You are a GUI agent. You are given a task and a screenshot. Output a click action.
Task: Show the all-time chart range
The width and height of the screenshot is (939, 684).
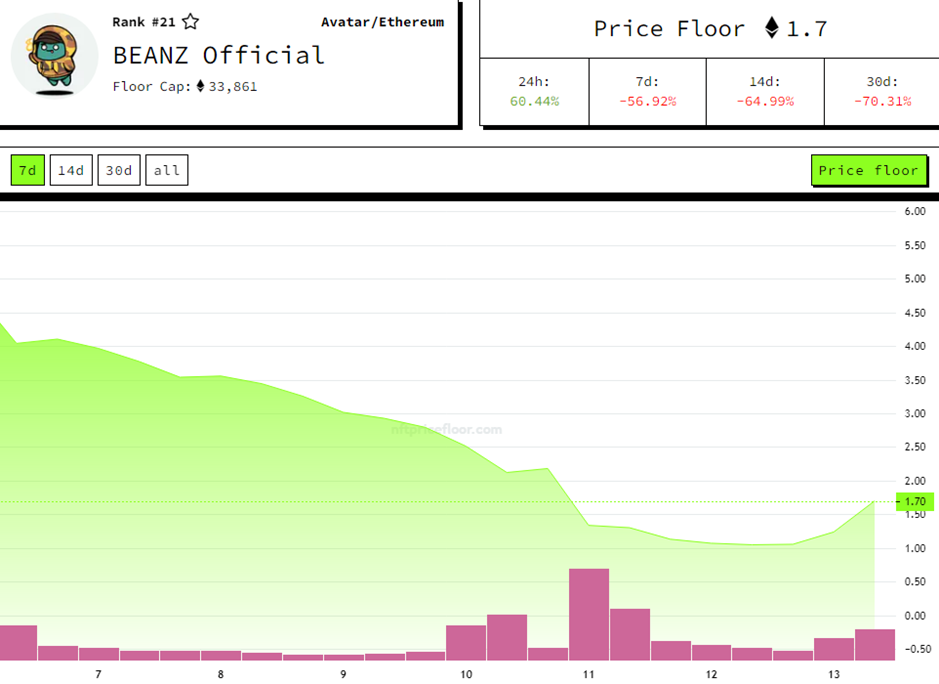point(166,170)
